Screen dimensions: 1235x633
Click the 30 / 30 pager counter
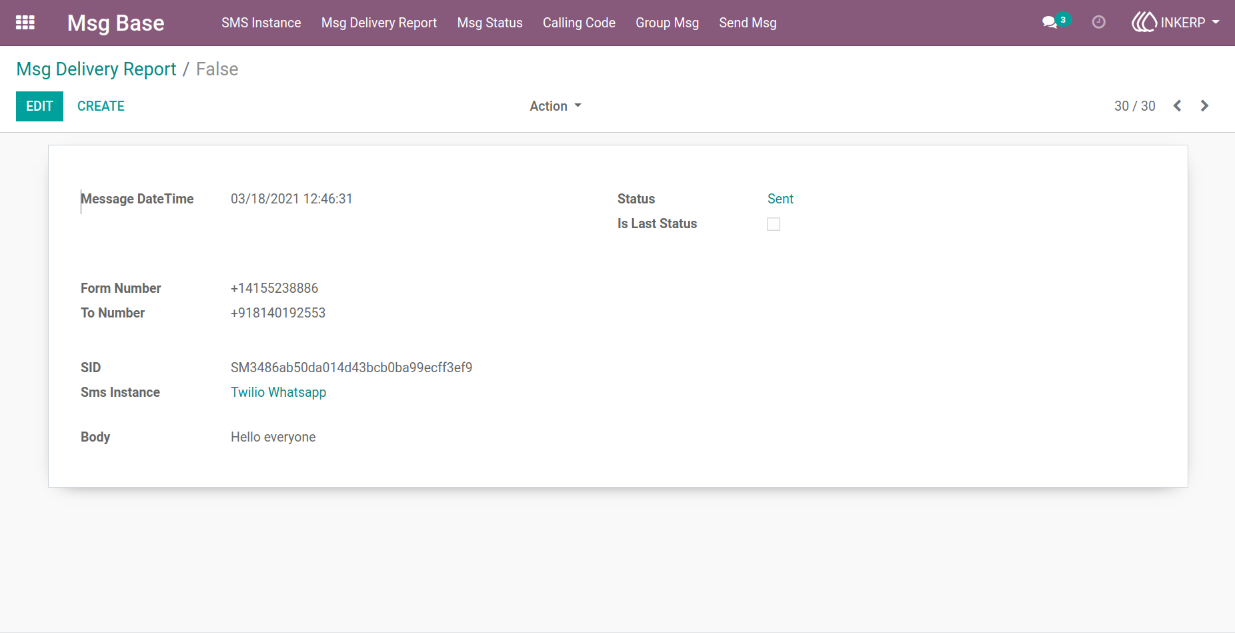(1135, 106)
